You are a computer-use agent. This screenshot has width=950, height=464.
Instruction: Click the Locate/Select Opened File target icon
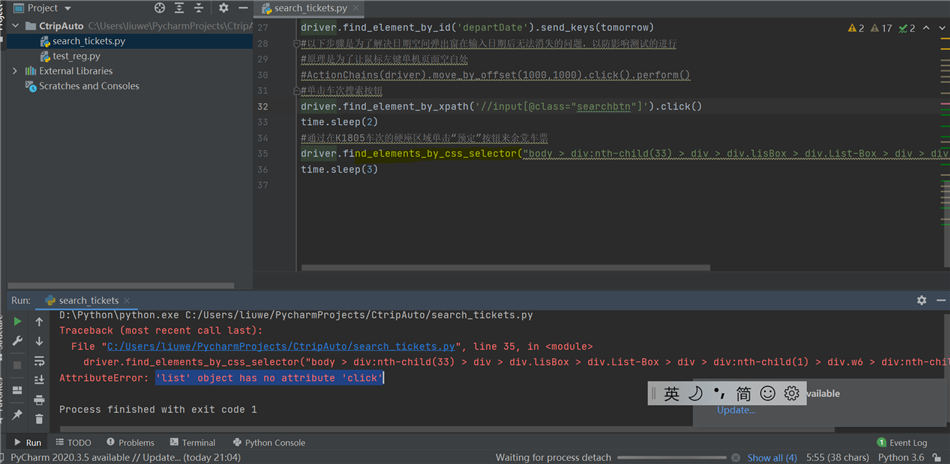159,8
